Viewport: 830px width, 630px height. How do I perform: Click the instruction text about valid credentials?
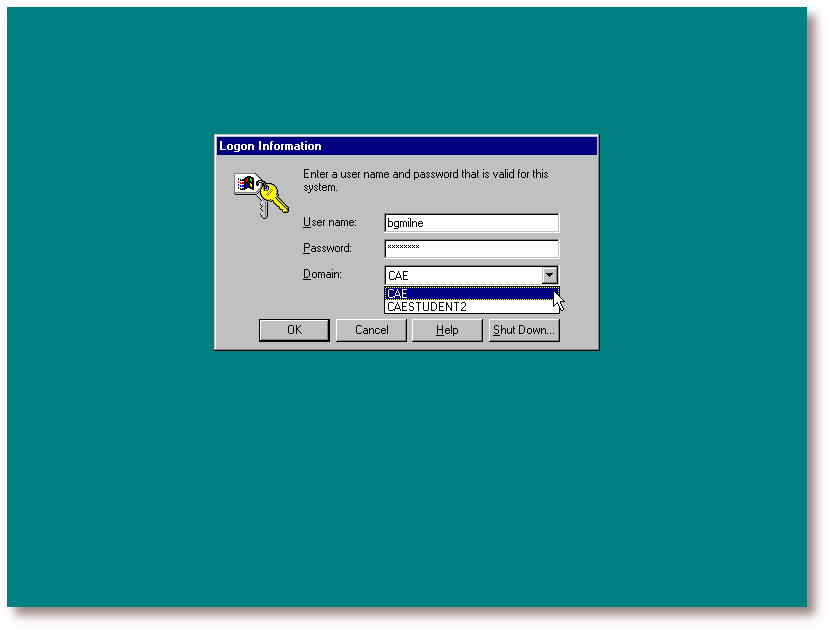click(425, 180)
